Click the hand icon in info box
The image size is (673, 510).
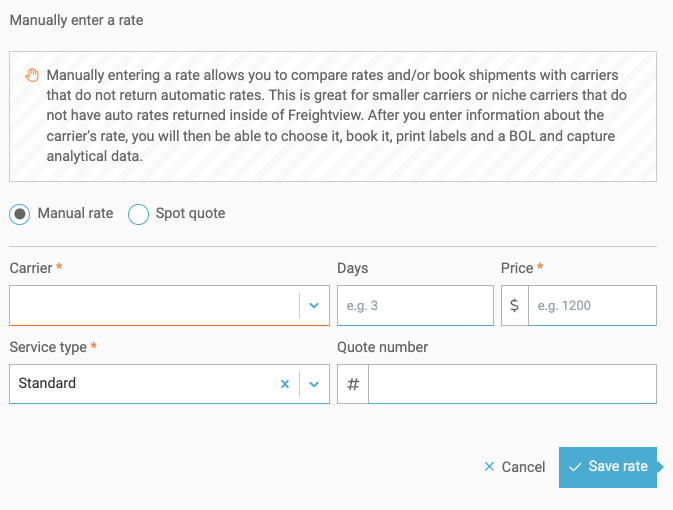coord(31,75)
